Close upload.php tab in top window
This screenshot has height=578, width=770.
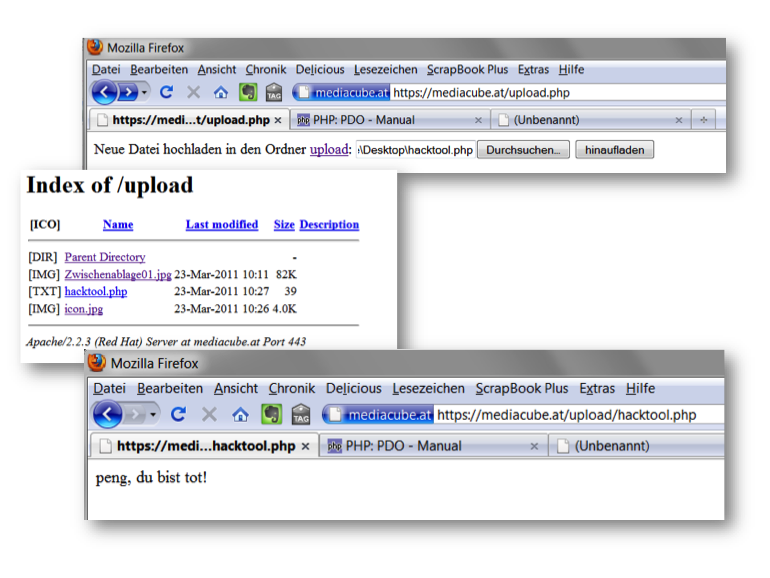pos(278,120)
